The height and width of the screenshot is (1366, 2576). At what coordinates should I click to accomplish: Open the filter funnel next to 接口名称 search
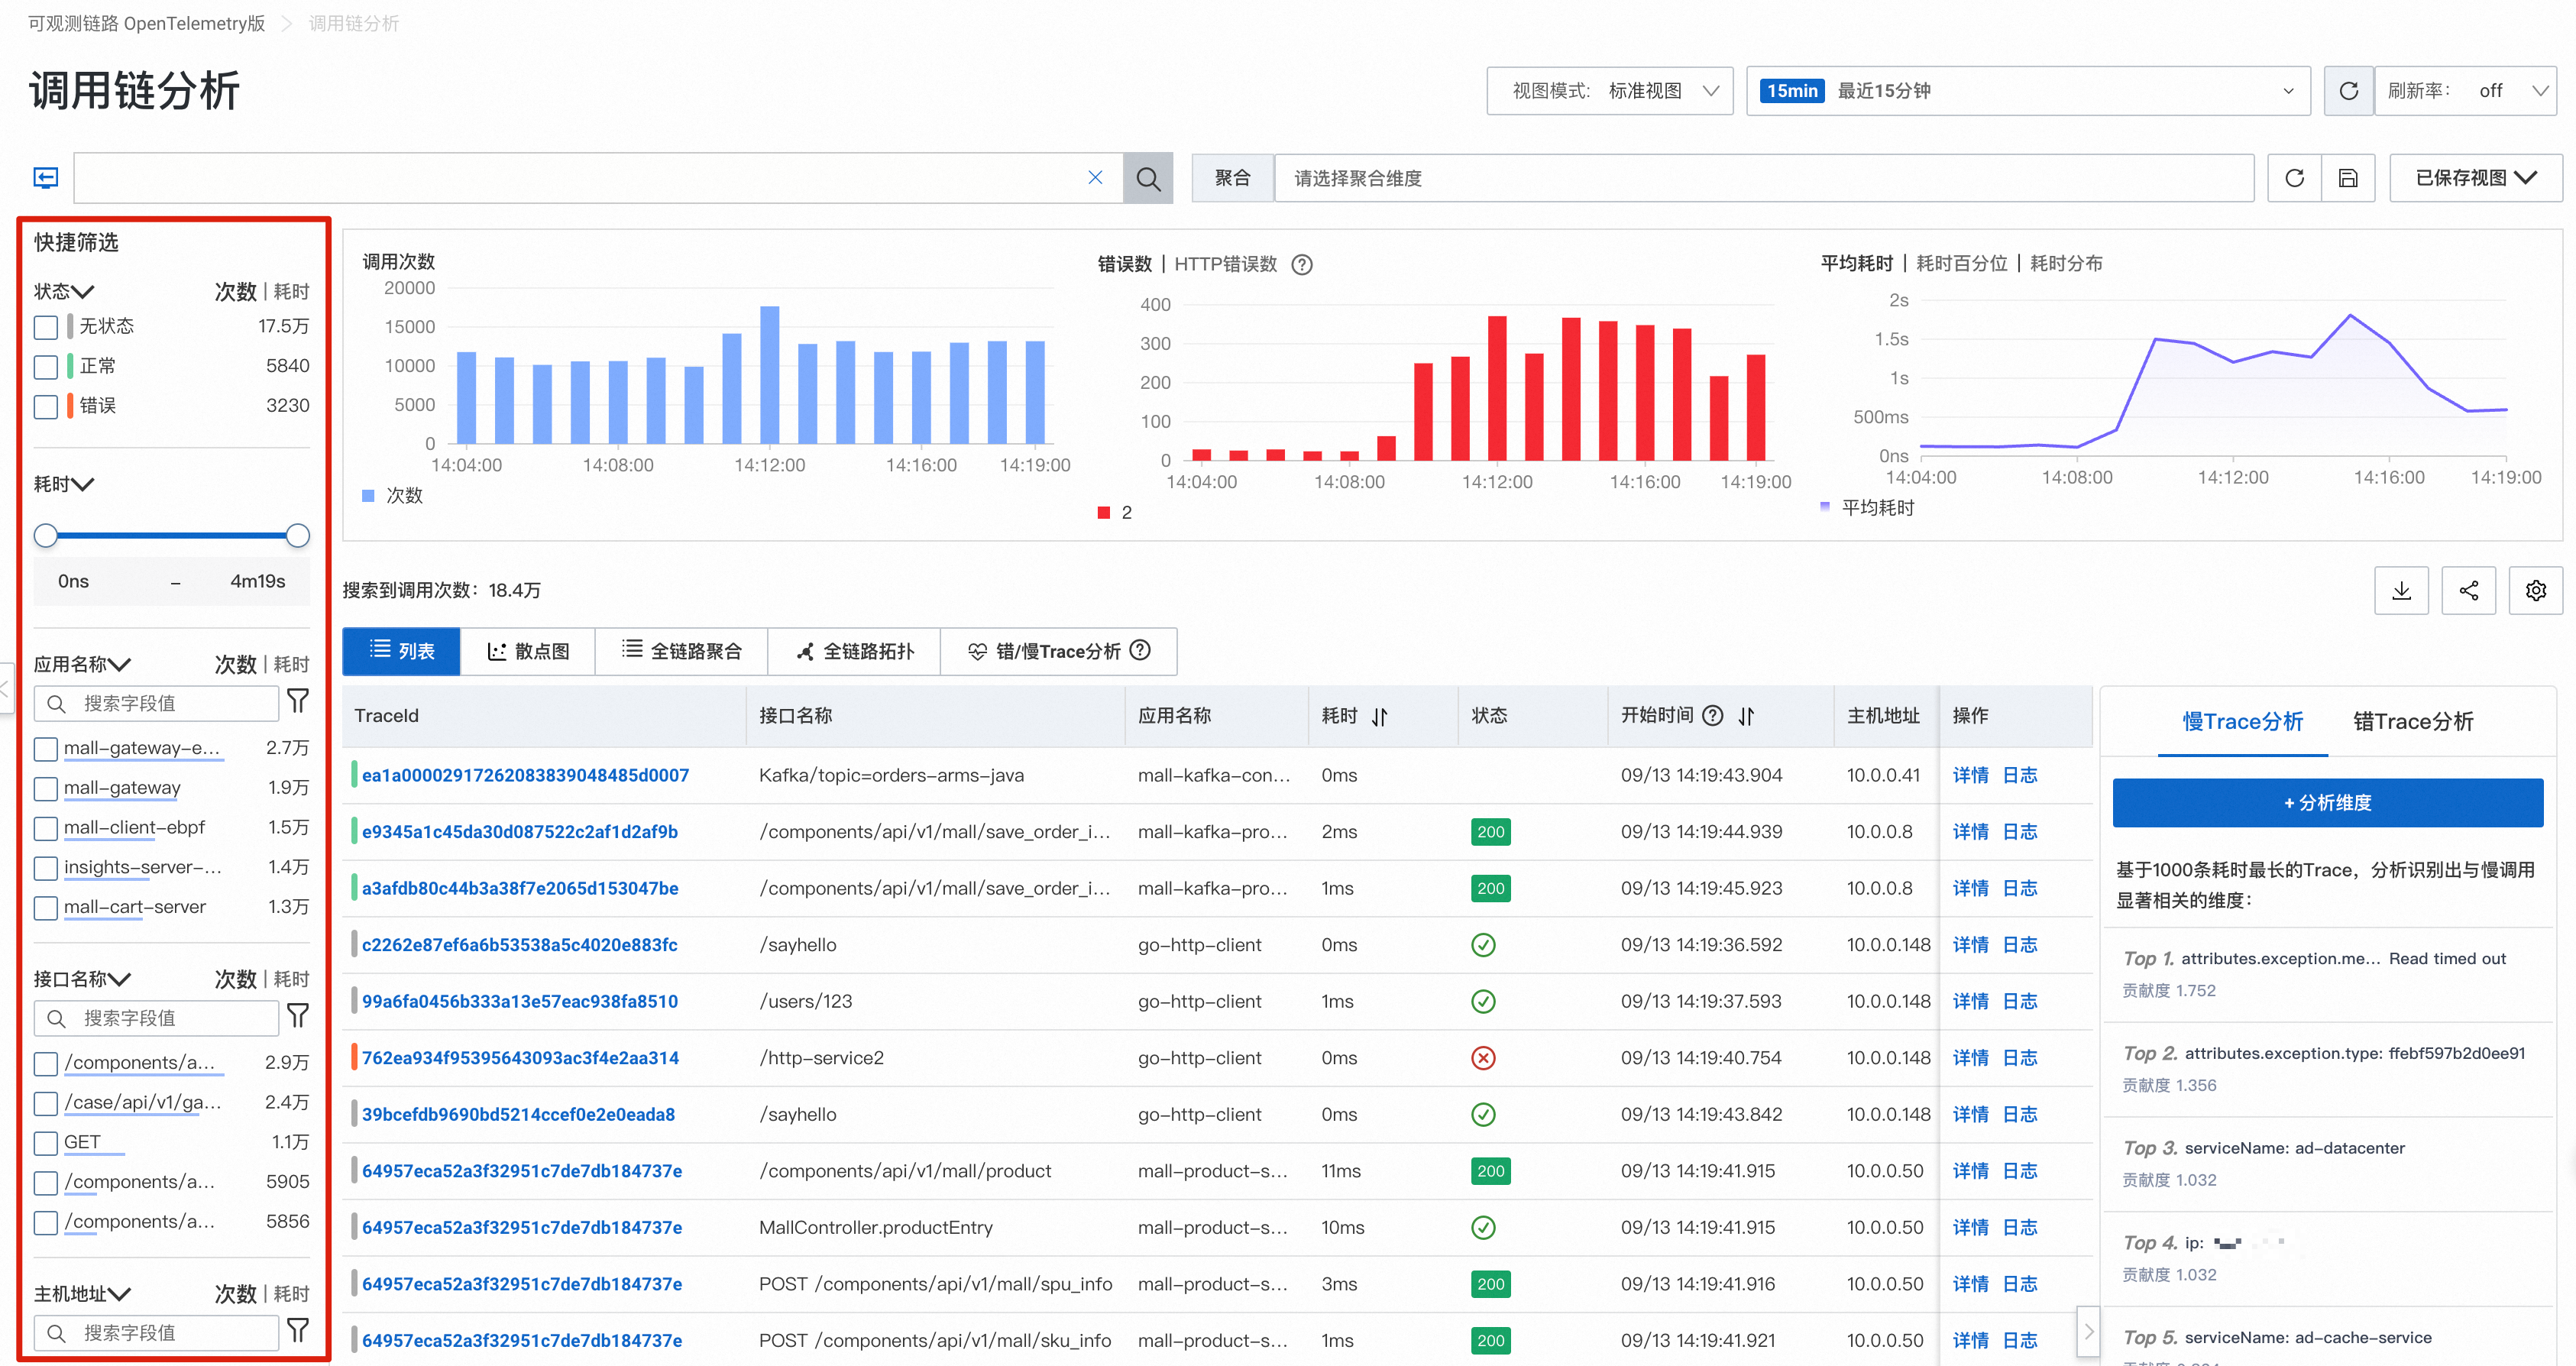tap(297, 1016)
